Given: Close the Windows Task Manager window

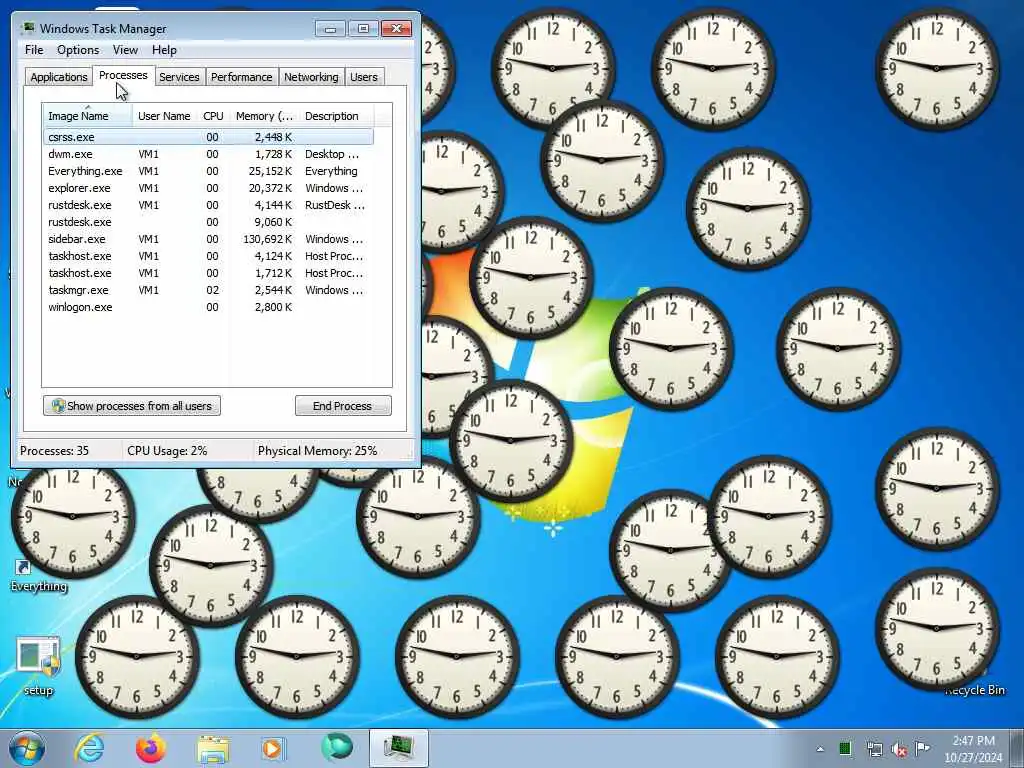Looking at the screenshot, I should point(396,28).
